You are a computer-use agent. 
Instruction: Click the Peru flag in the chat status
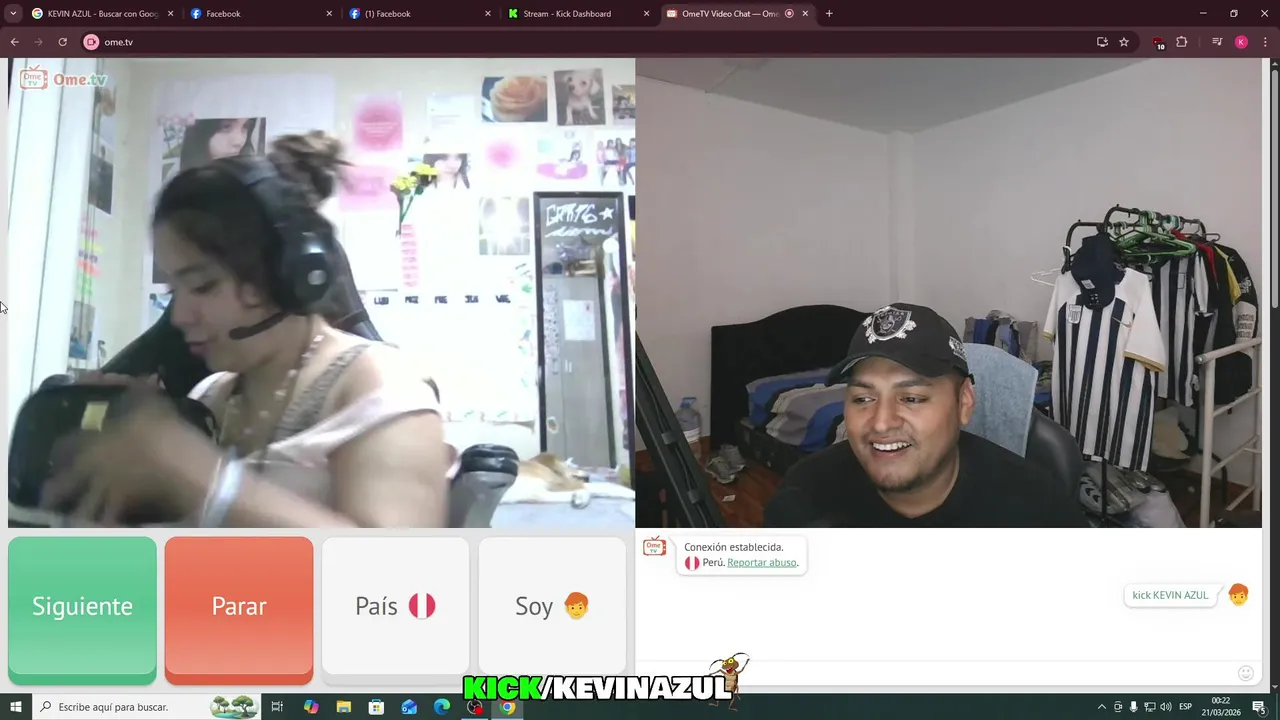point(692,563)
